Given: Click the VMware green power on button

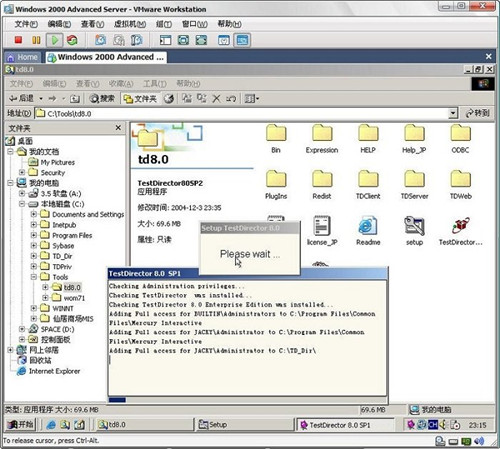Looking at the screenshot, I should click(54, 40).
